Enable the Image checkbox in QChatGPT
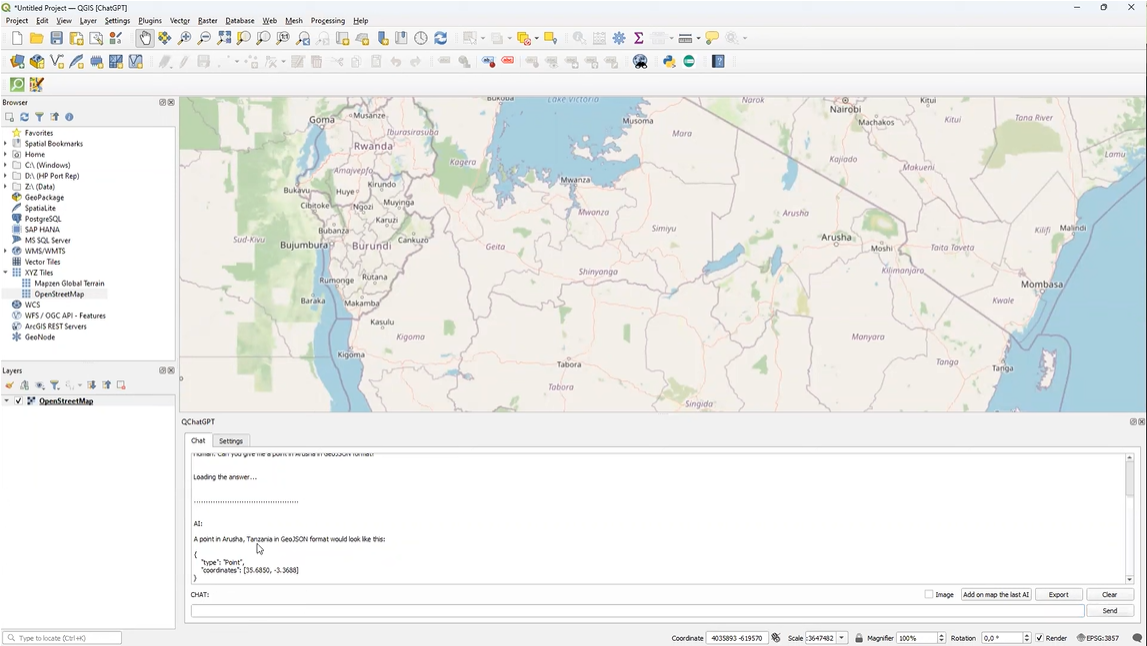 [929, 594]
